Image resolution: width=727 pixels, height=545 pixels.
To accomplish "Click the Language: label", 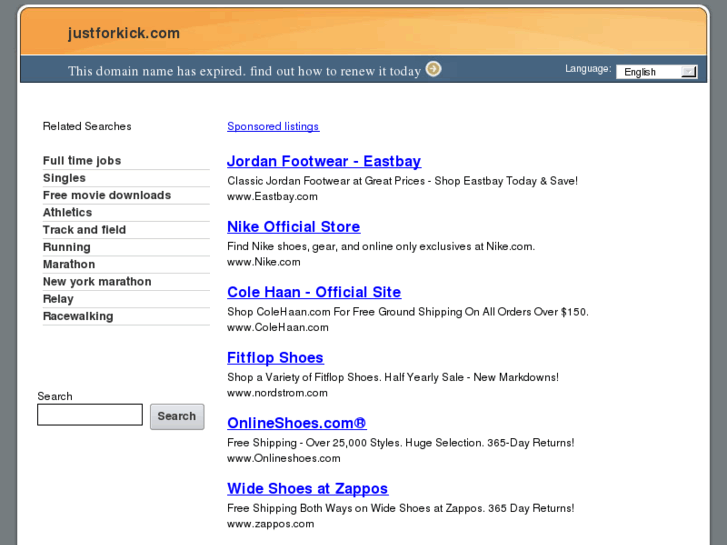I will (588, 69).
